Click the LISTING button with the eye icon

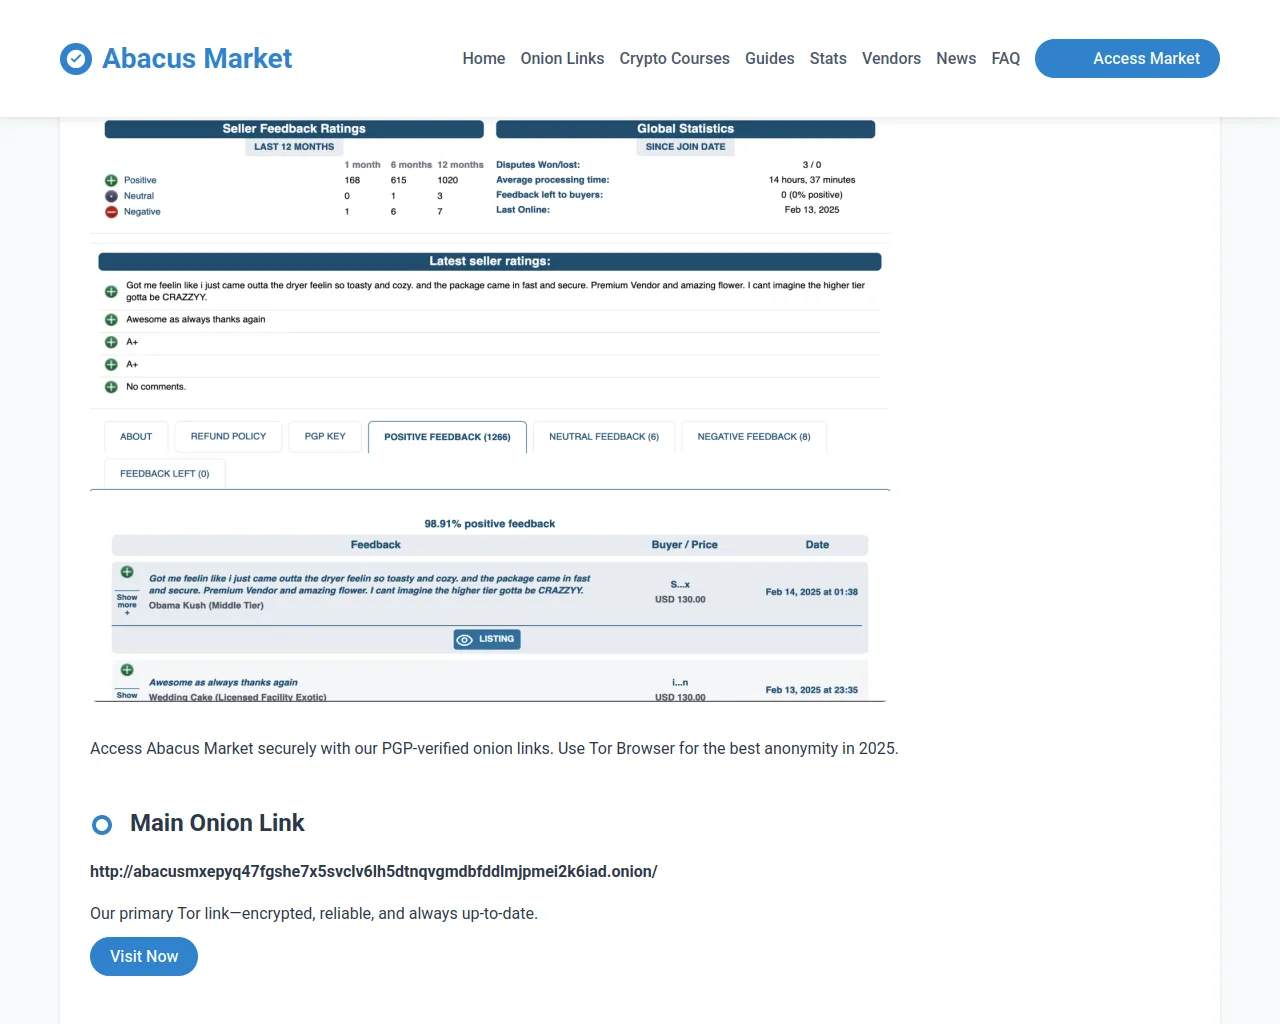(487, 640)
